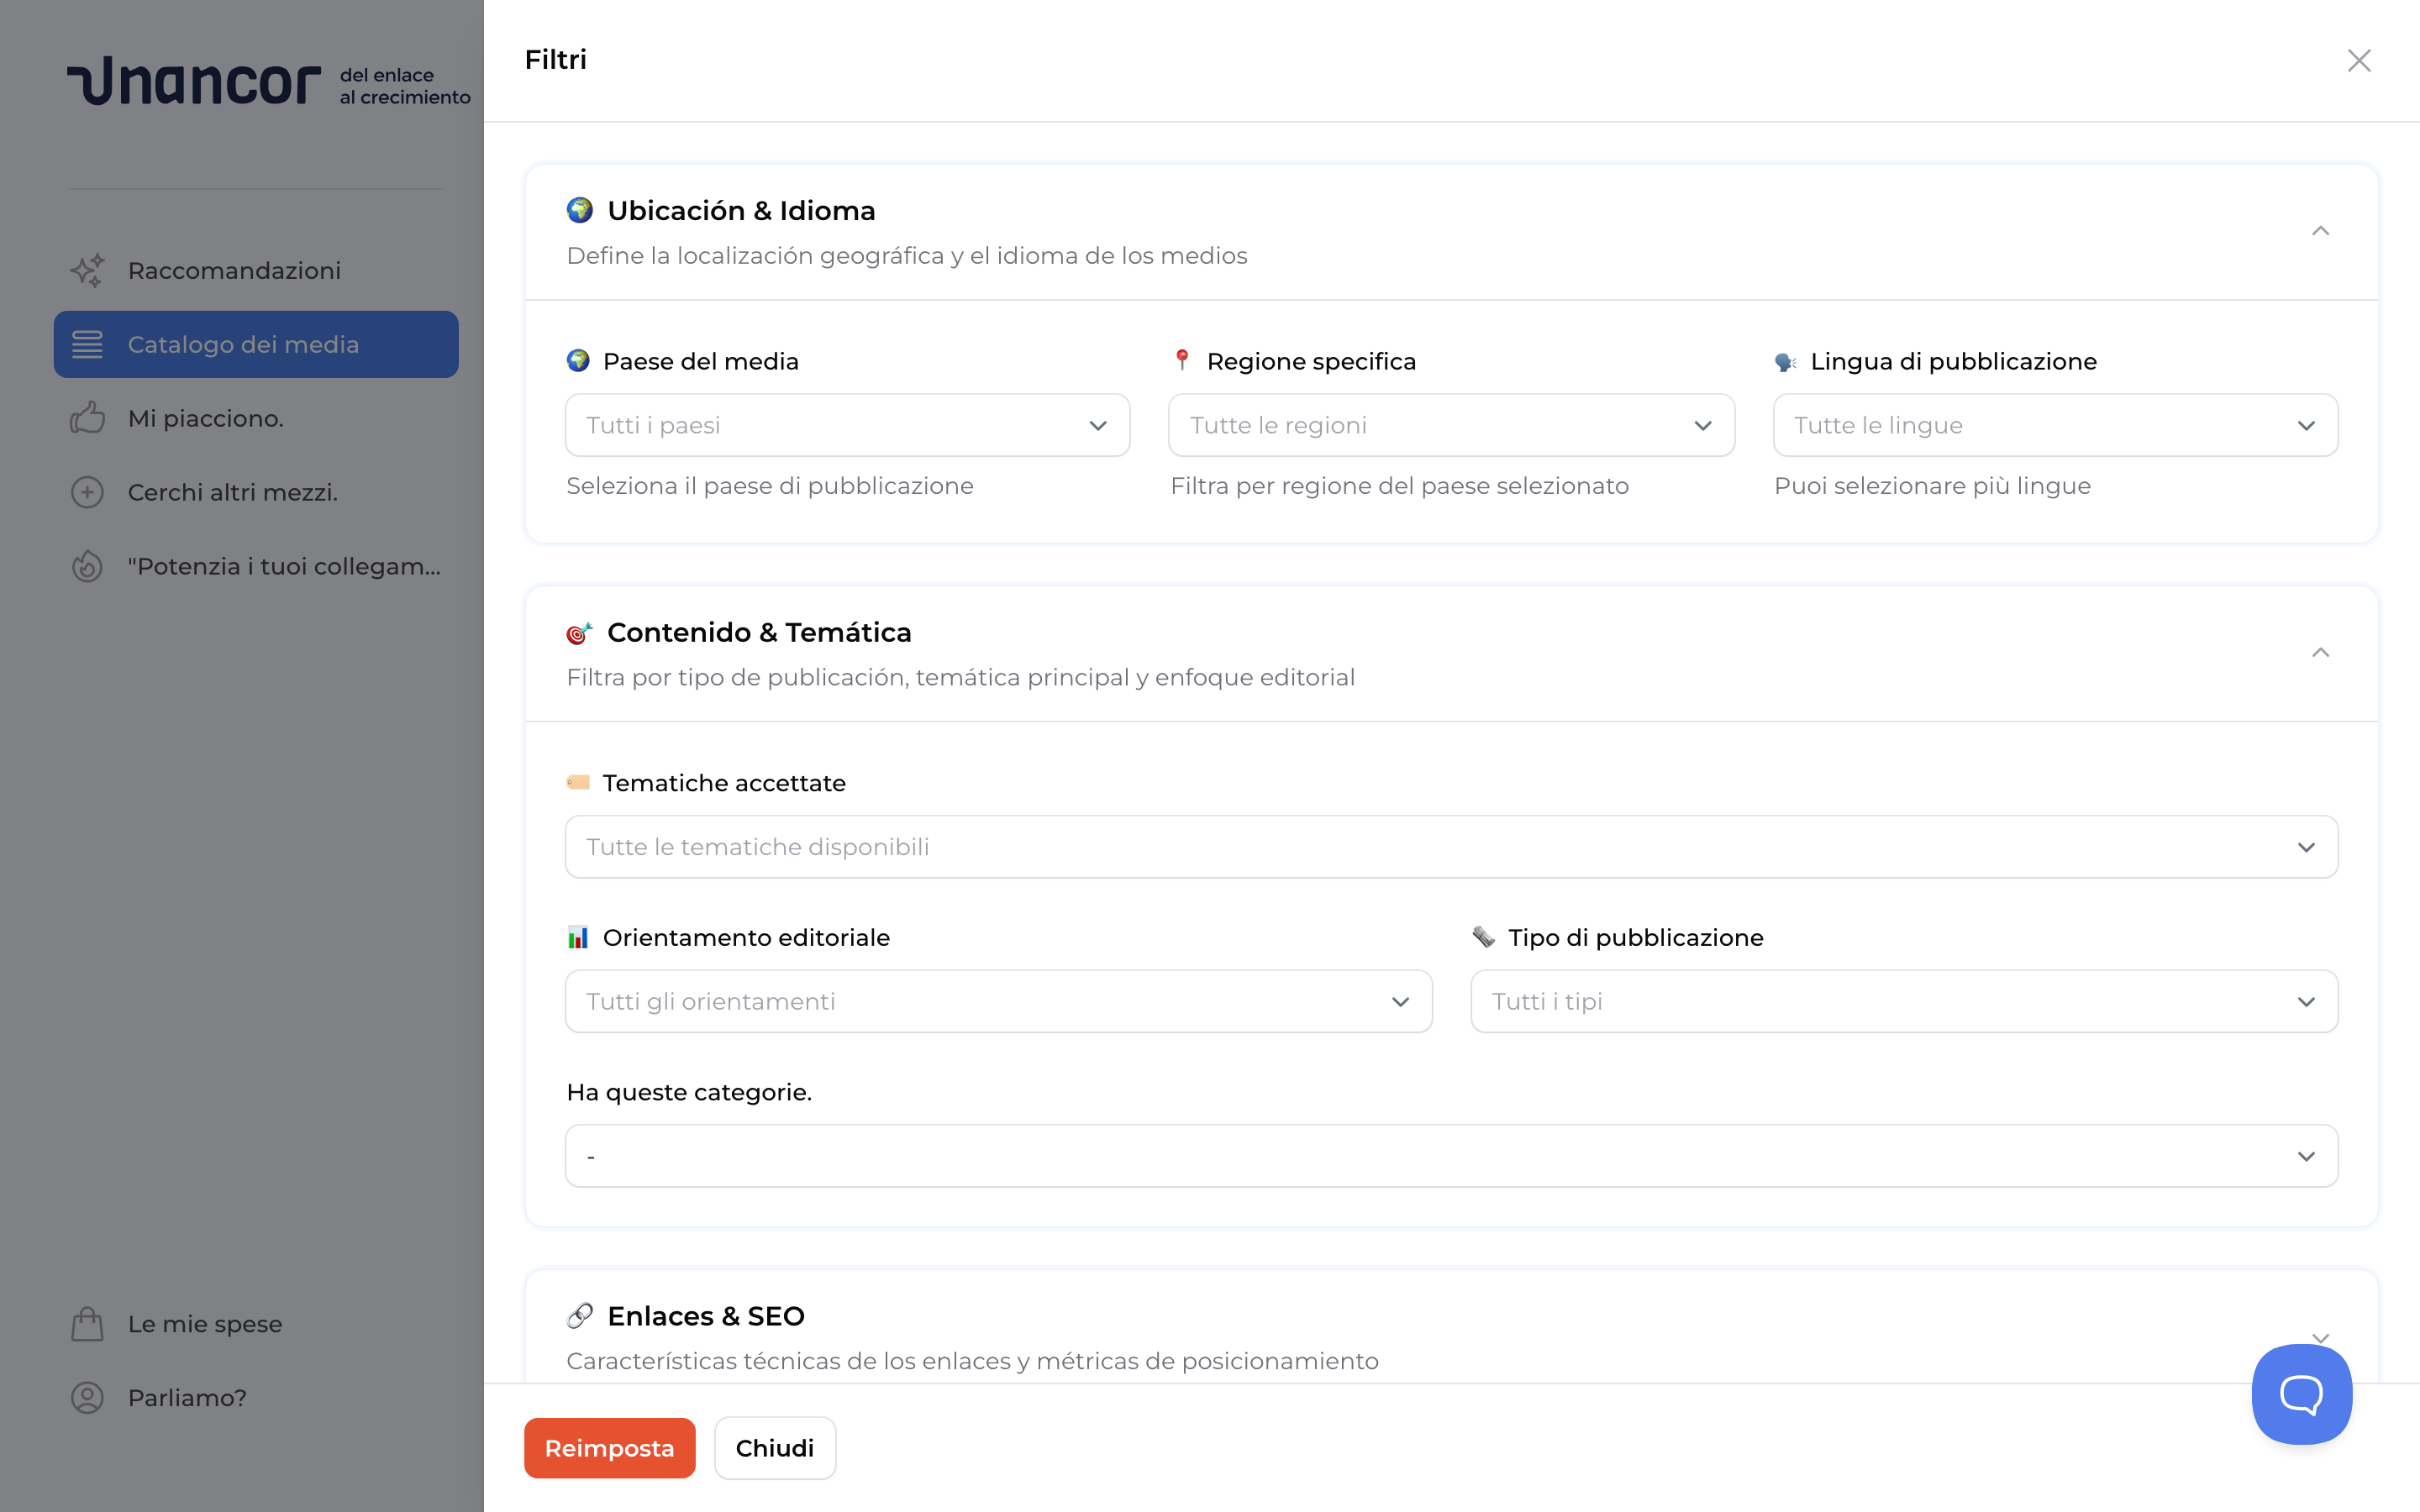The width and height of the screenshot is (2420, 1512).
Task: Click the pin icon beside Regione specifica
Action: pos(1182,361)
